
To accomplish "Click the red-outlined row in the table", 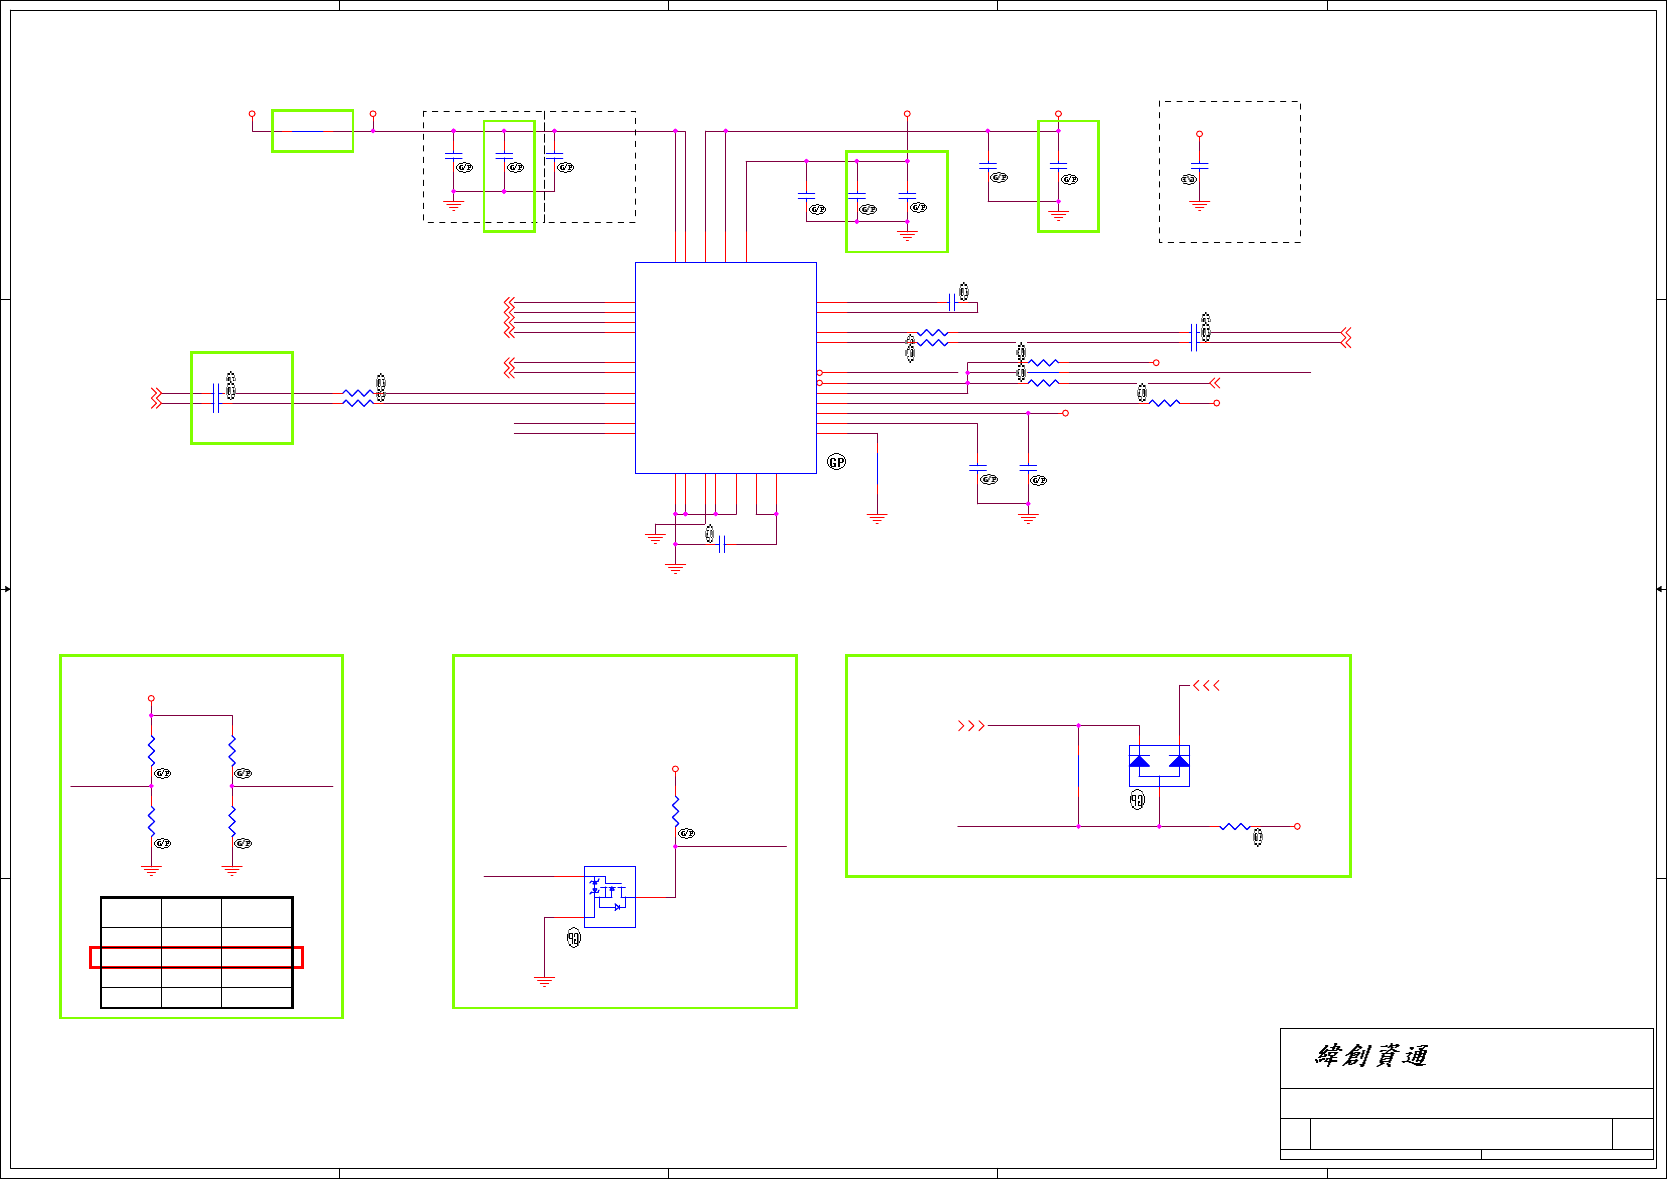I will pyautogui.click(x=196, y=957).
